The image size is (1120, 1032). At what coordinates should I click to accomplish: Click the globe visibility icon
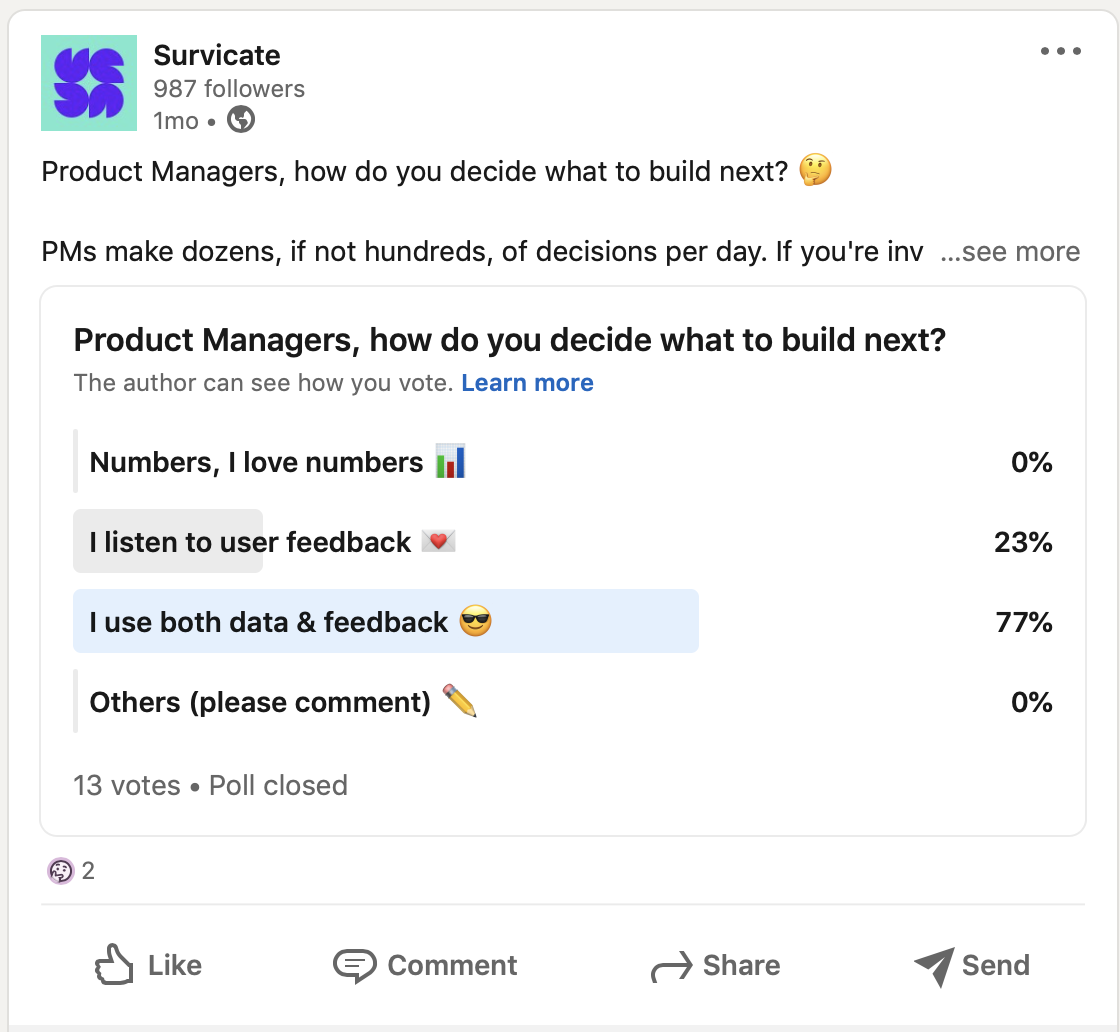point(241,121)
